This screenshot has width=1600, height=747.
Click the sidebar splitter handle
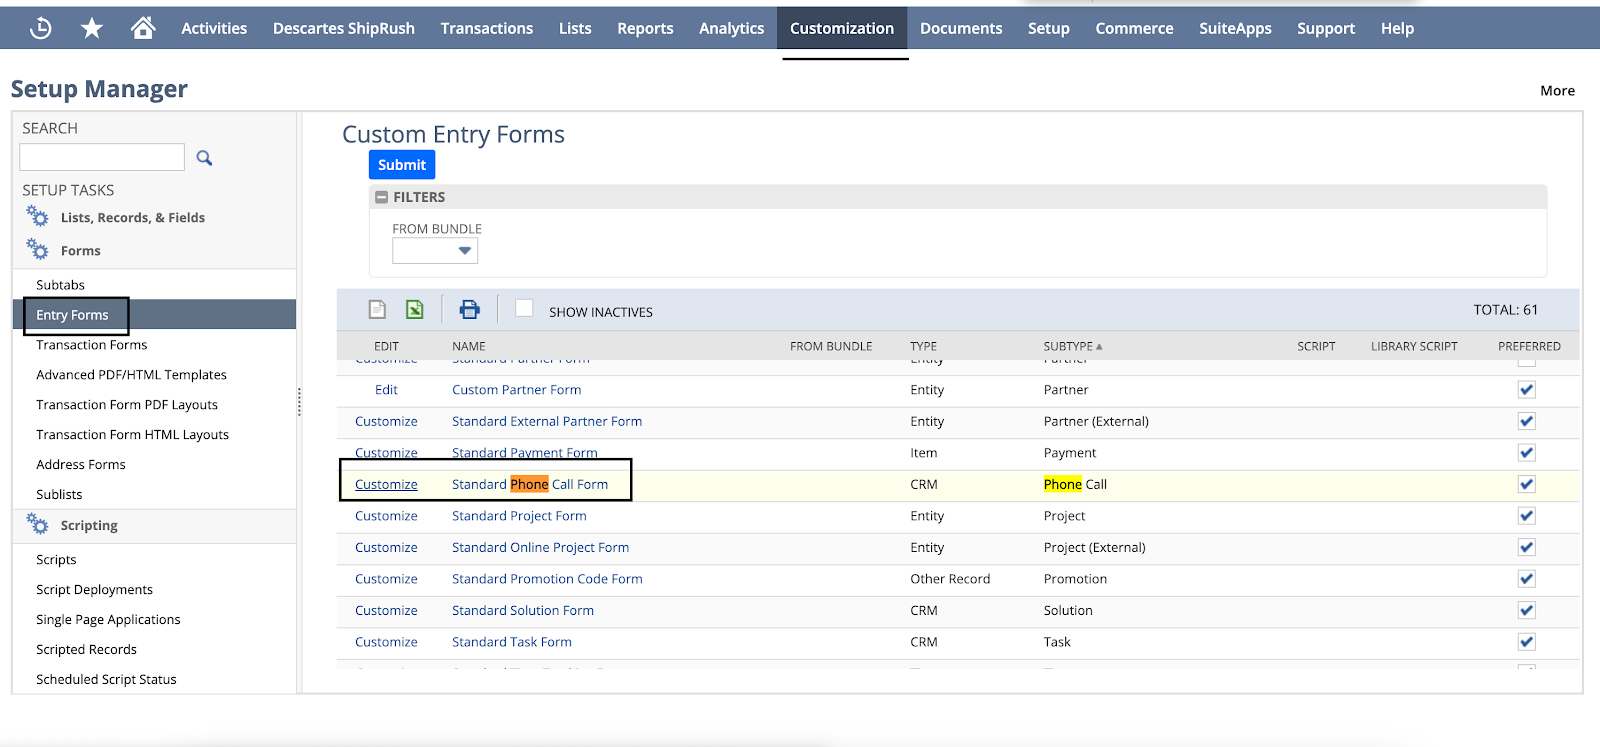click(x=299, y=402)
